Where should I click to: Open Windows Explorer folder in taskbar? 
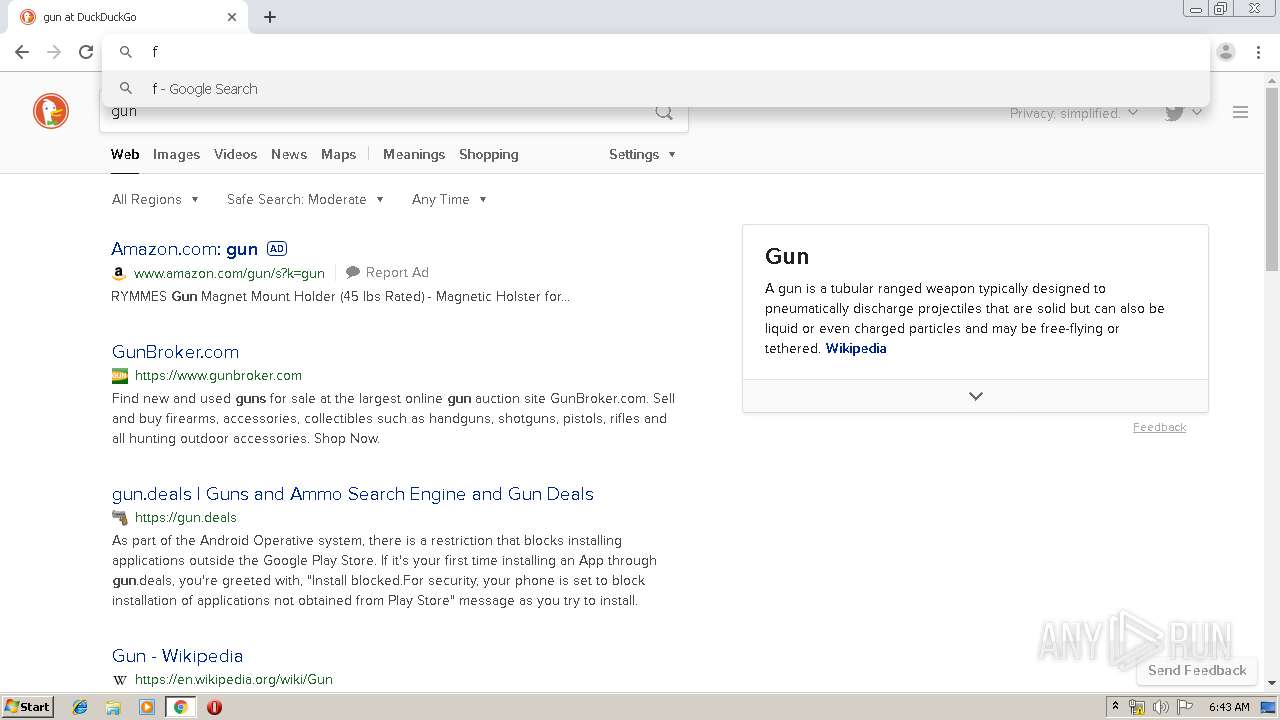pyautogui.click(x=113, y=707)
